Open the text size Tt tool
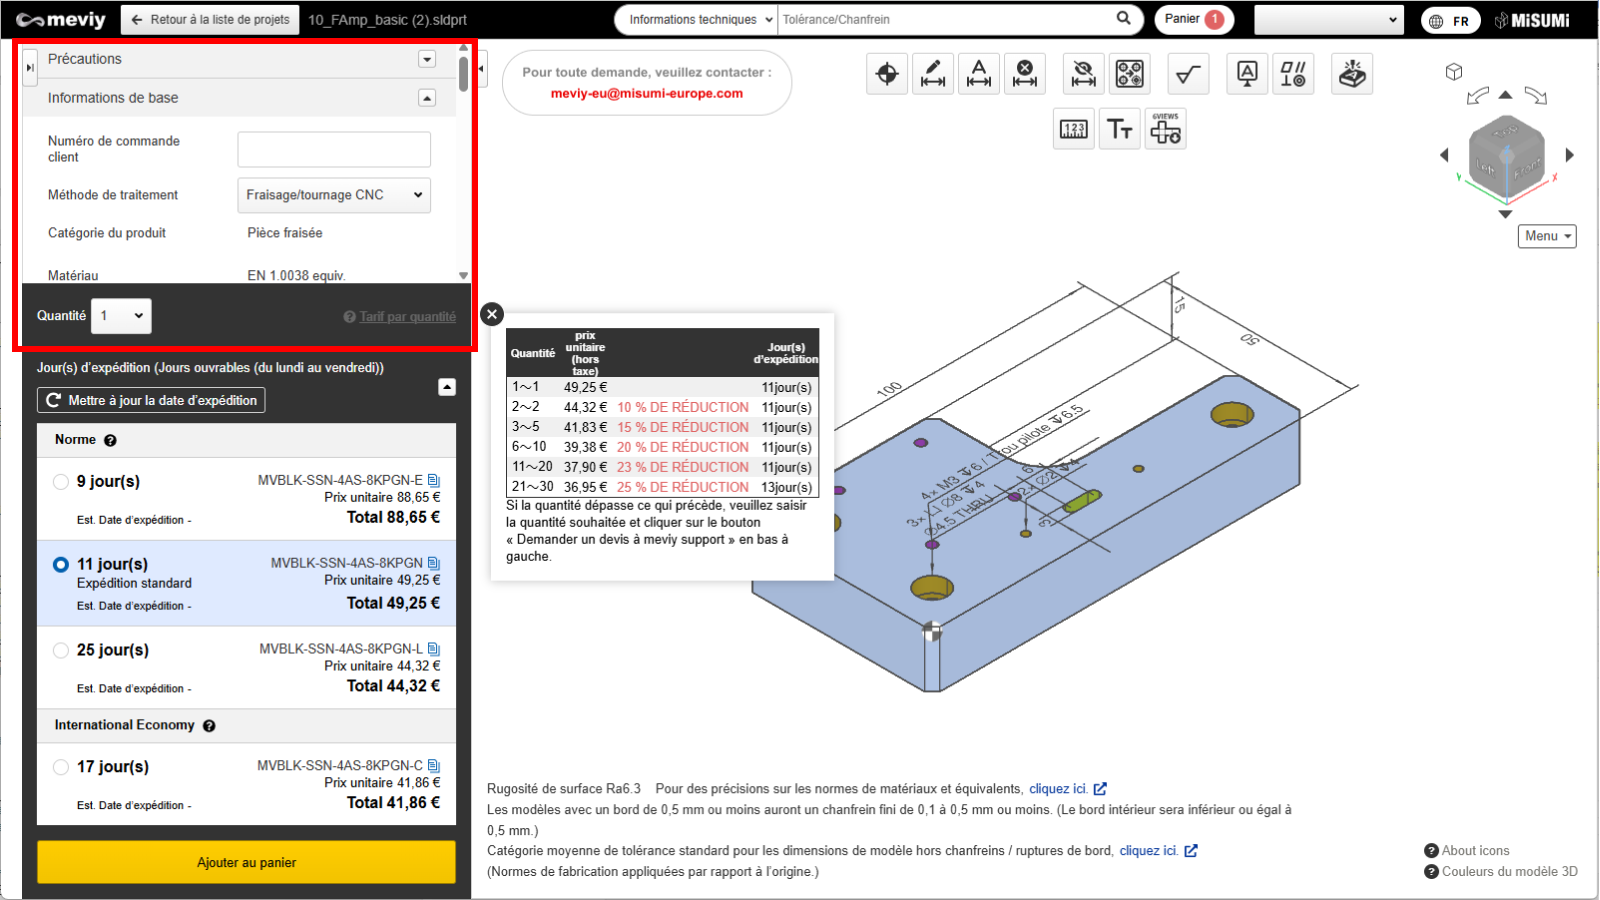Image resolution: width=1600 pixels, height=900 pixels. [x=1119, y=129]
